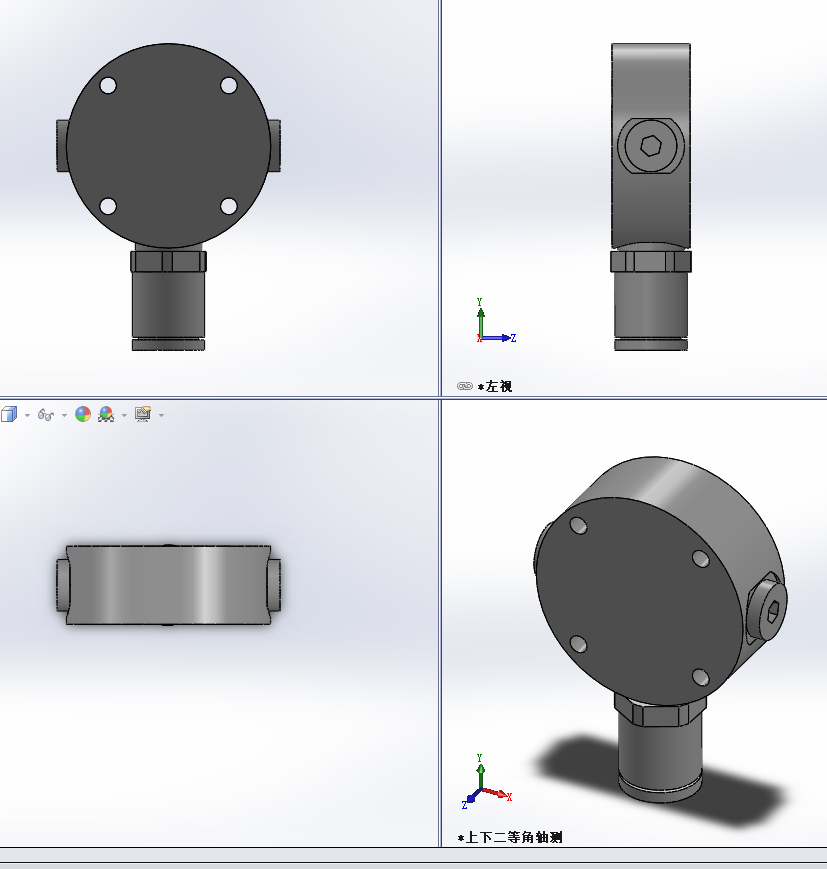Click the Apply Scene checkered-ball icon
Viewport: 827px width, 869px height.
point(106,414)
